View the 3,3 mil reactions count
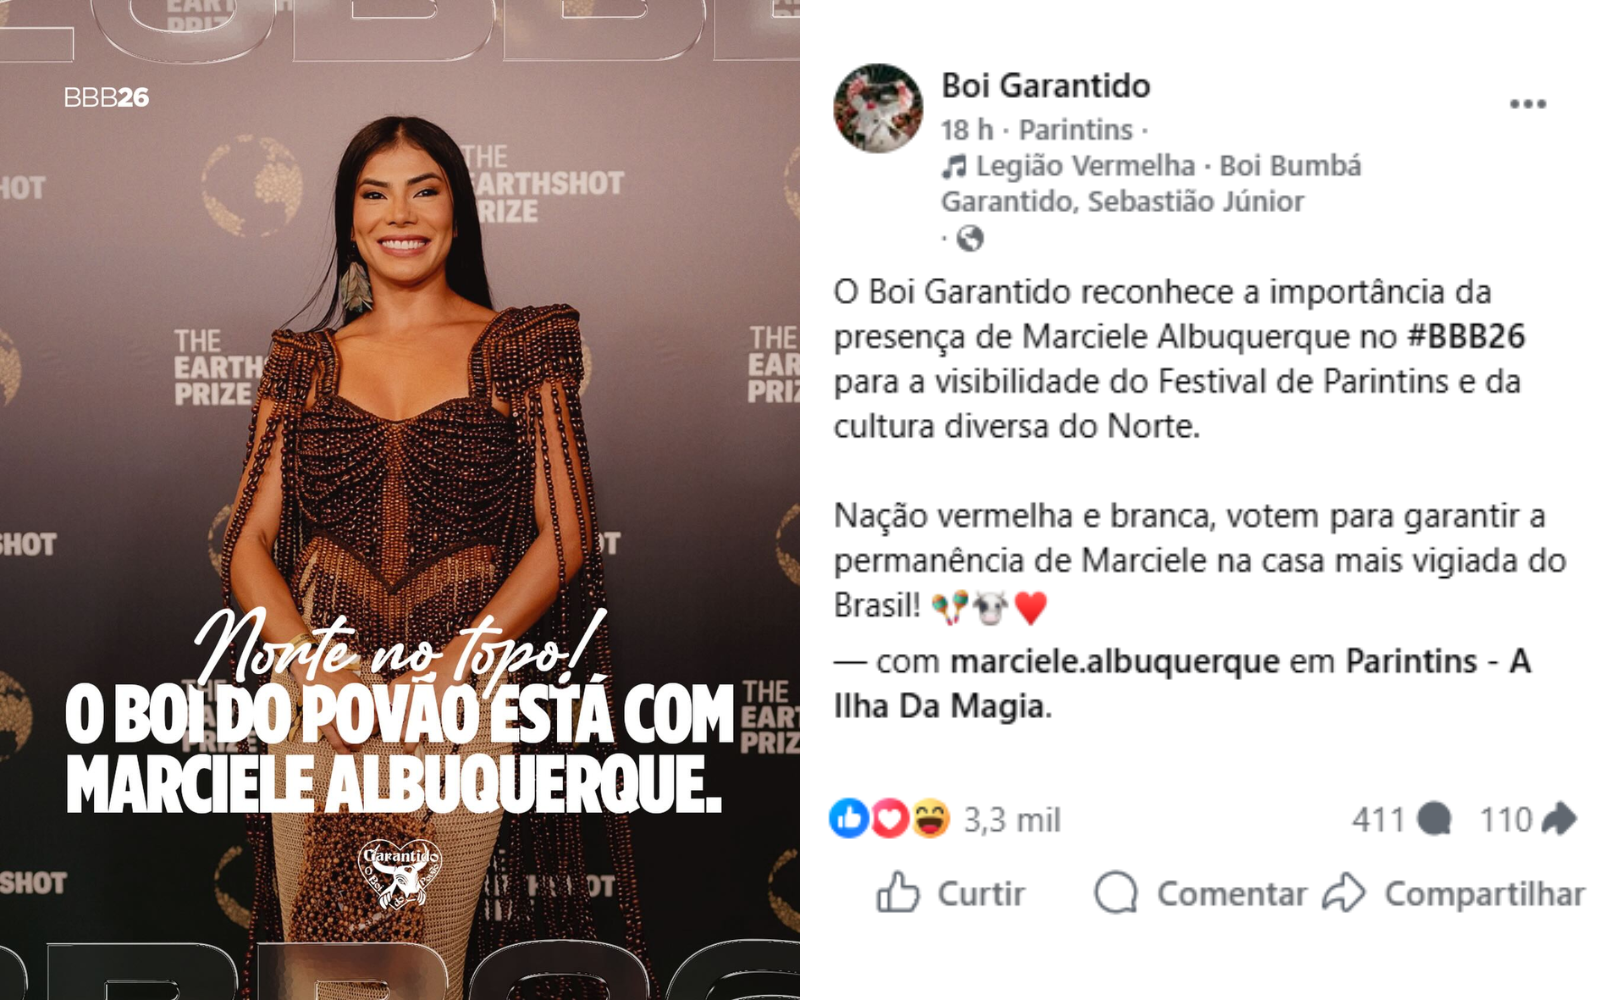This screenshot has width=1600, height=1000. click(1011, 820)
